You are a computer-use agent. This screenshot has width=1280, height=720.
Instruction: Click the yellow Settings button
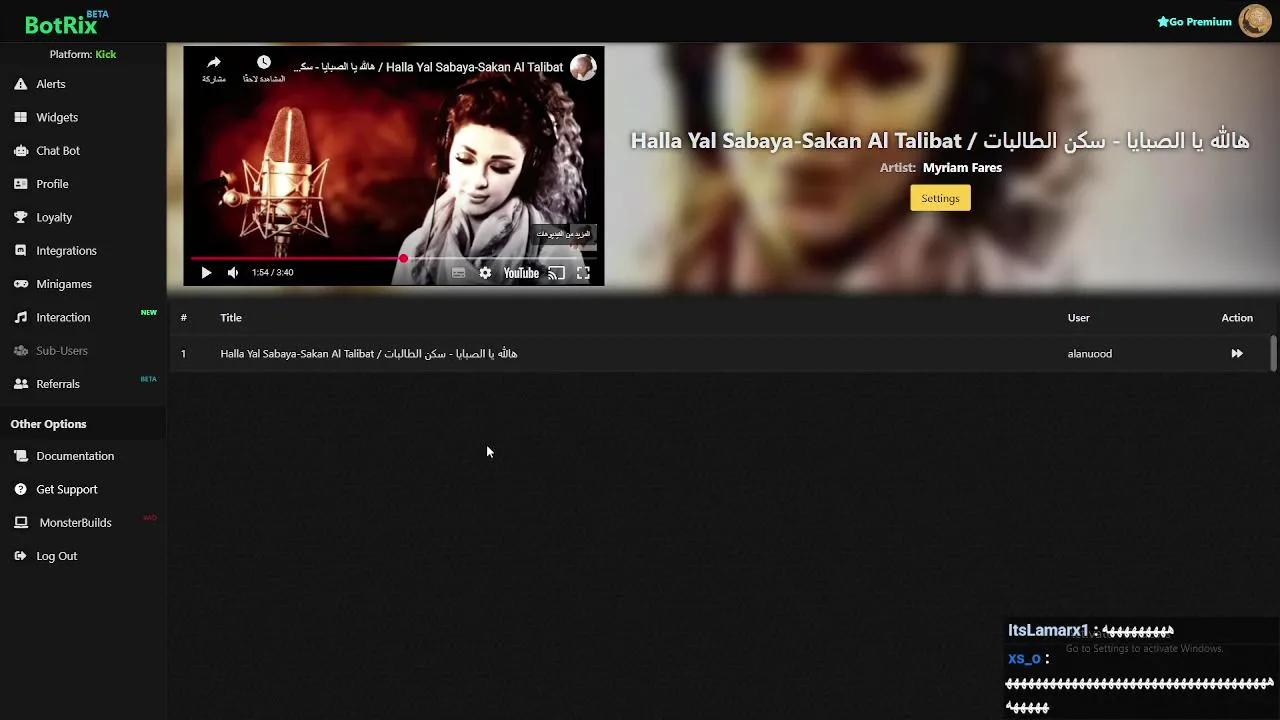pyautogui.click(x=940, y=198)
